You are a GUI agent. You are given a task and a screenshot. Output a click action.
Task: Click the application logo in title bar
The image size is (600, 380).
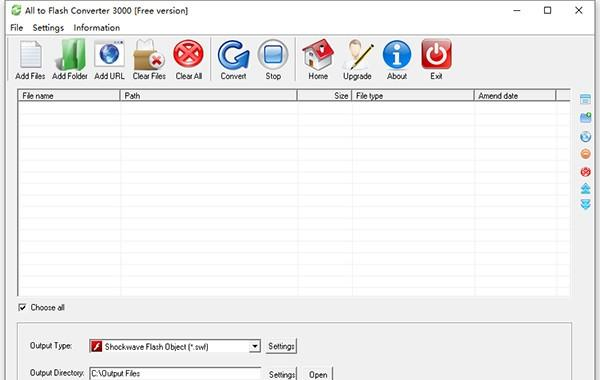pos(16,10)
